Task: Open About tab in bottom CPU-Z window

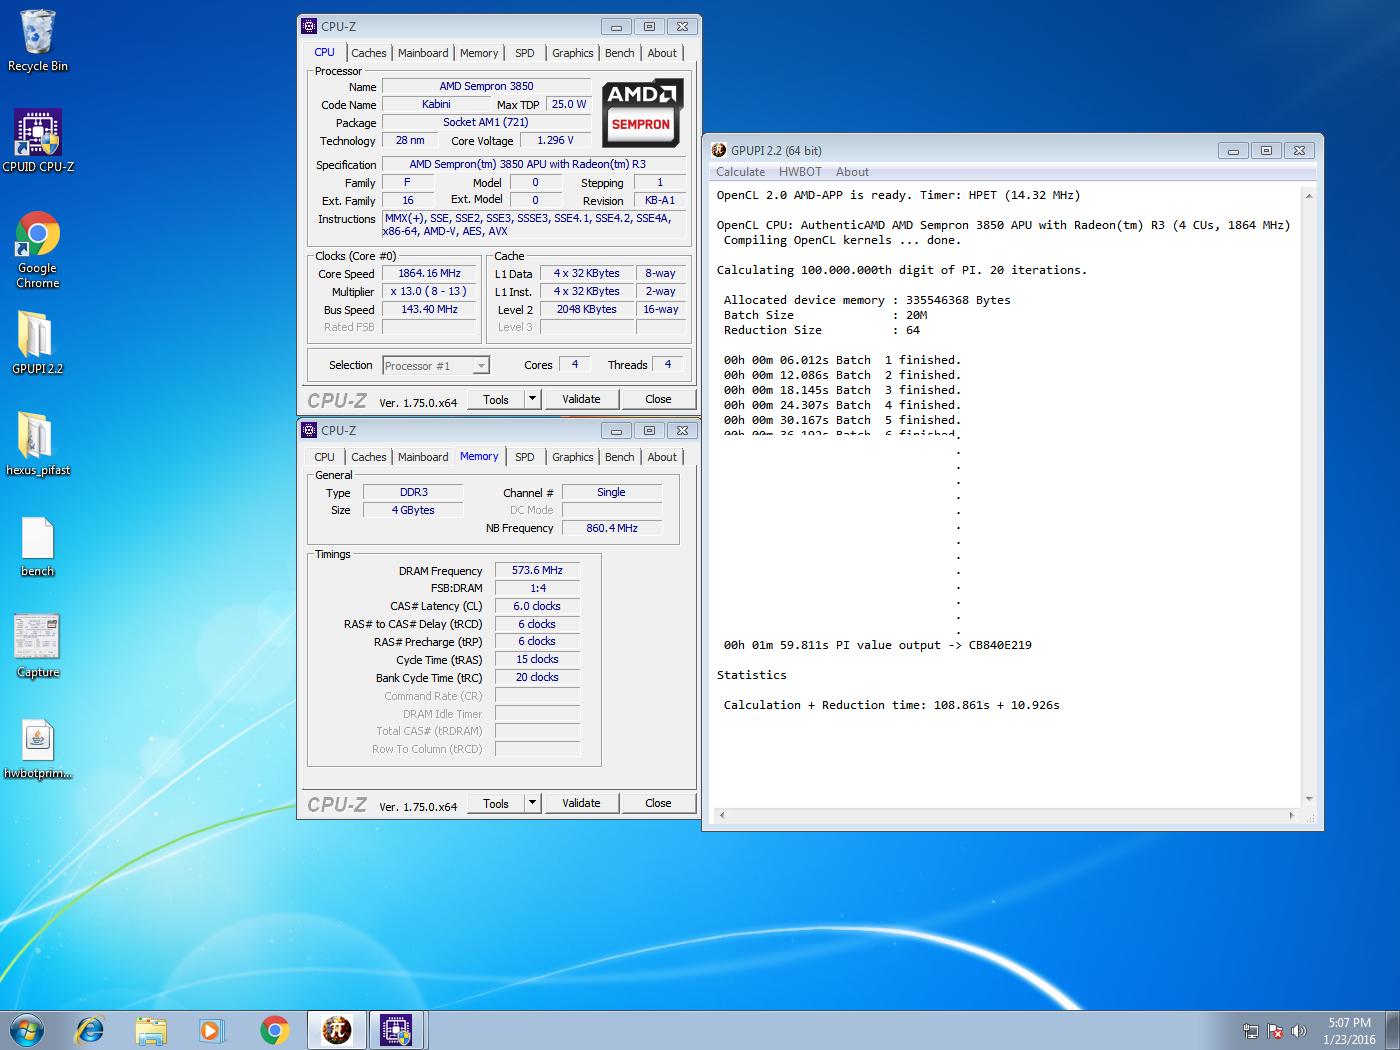Action: click(x=662, y=457)
